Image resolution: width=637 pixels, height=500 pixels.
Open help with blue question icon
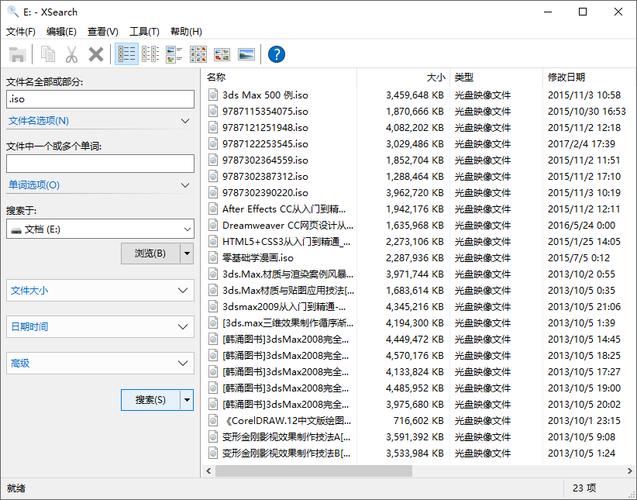[x=276, y=54]
